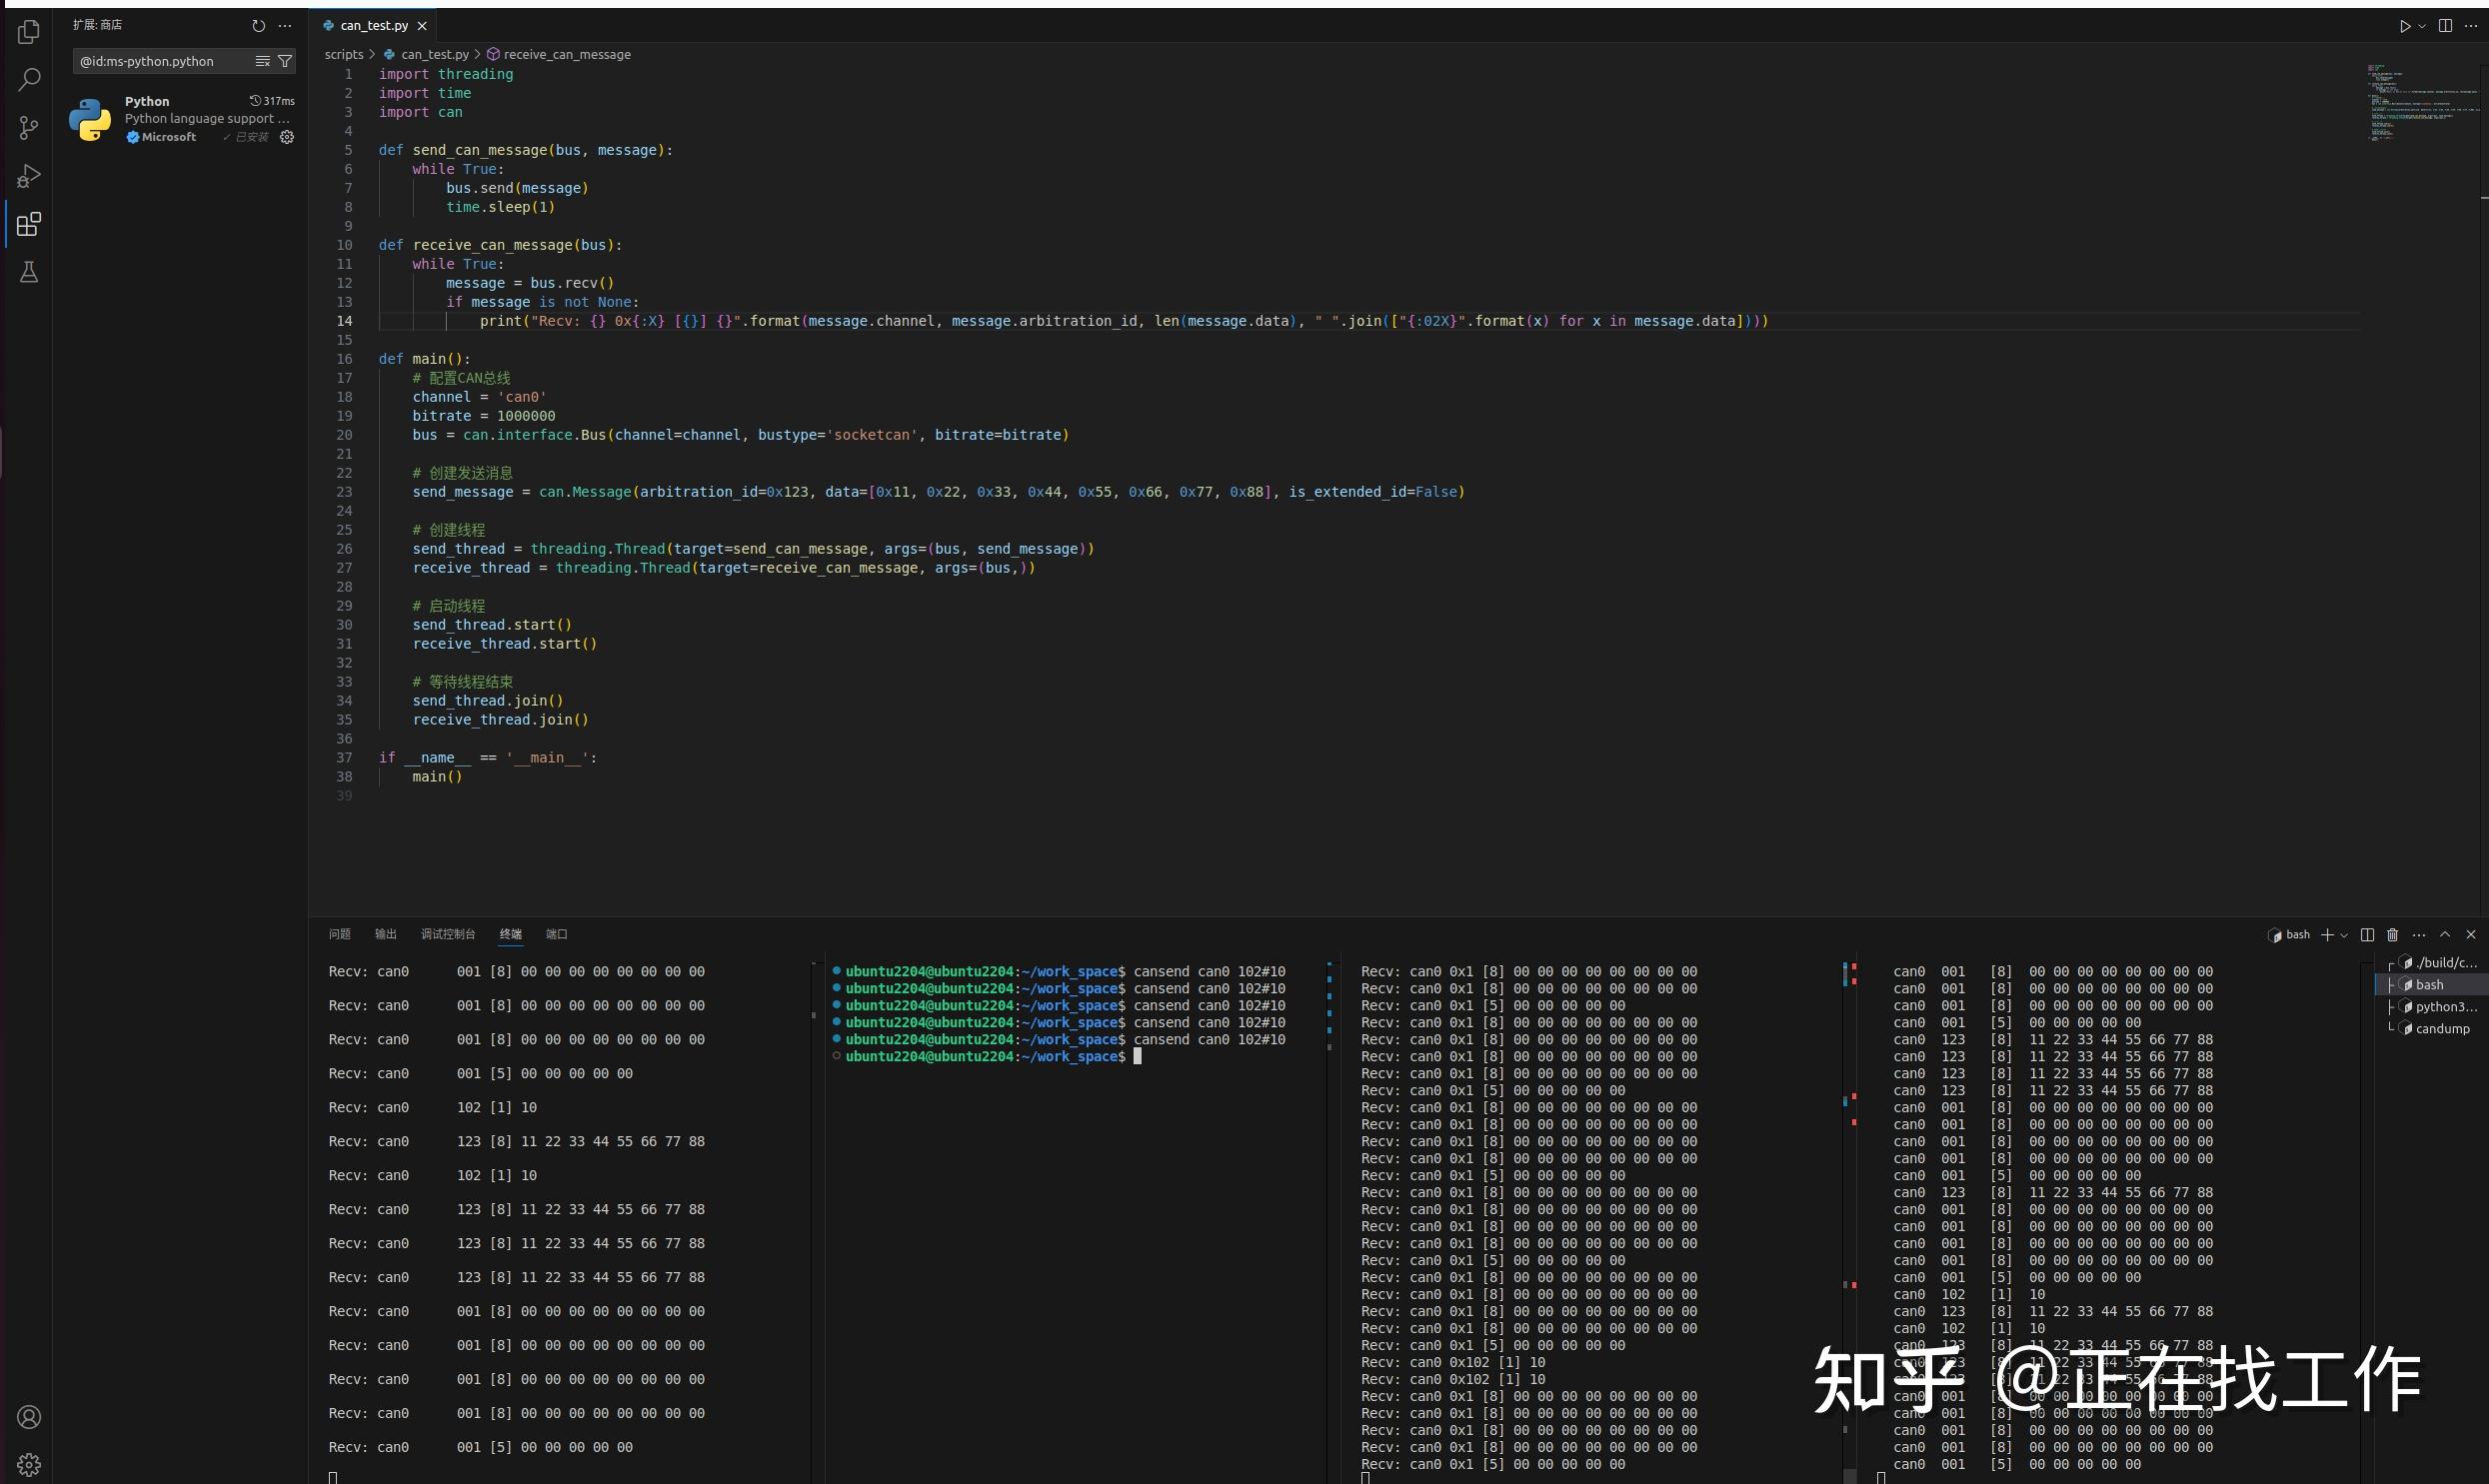Split the terminal pane
2489x1484 pixels.
click(2366, 934)
